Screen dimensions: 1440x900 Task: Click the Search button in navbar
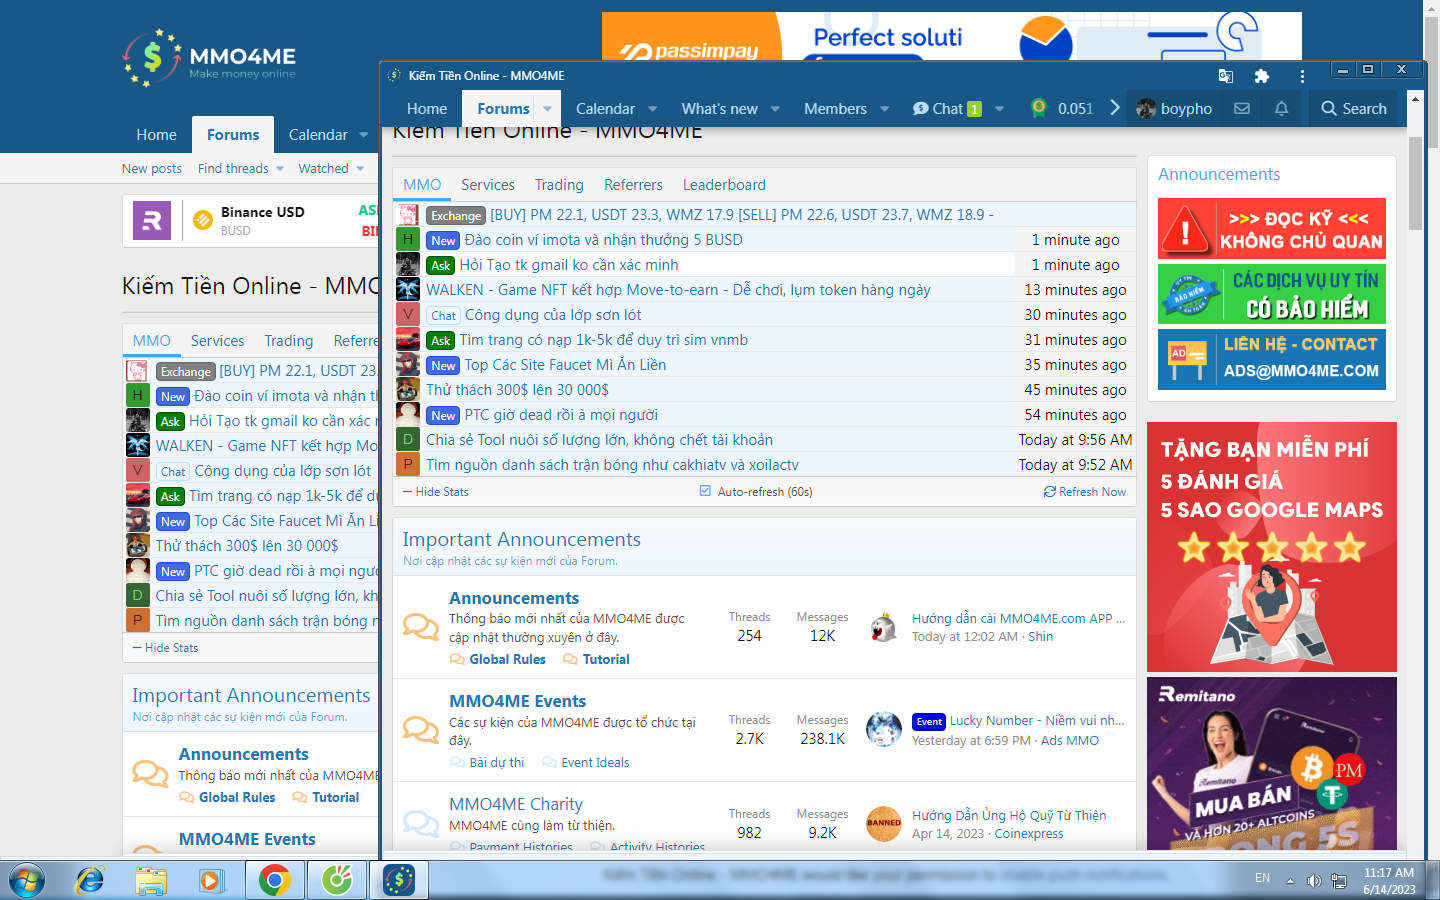click(1353, 108)
